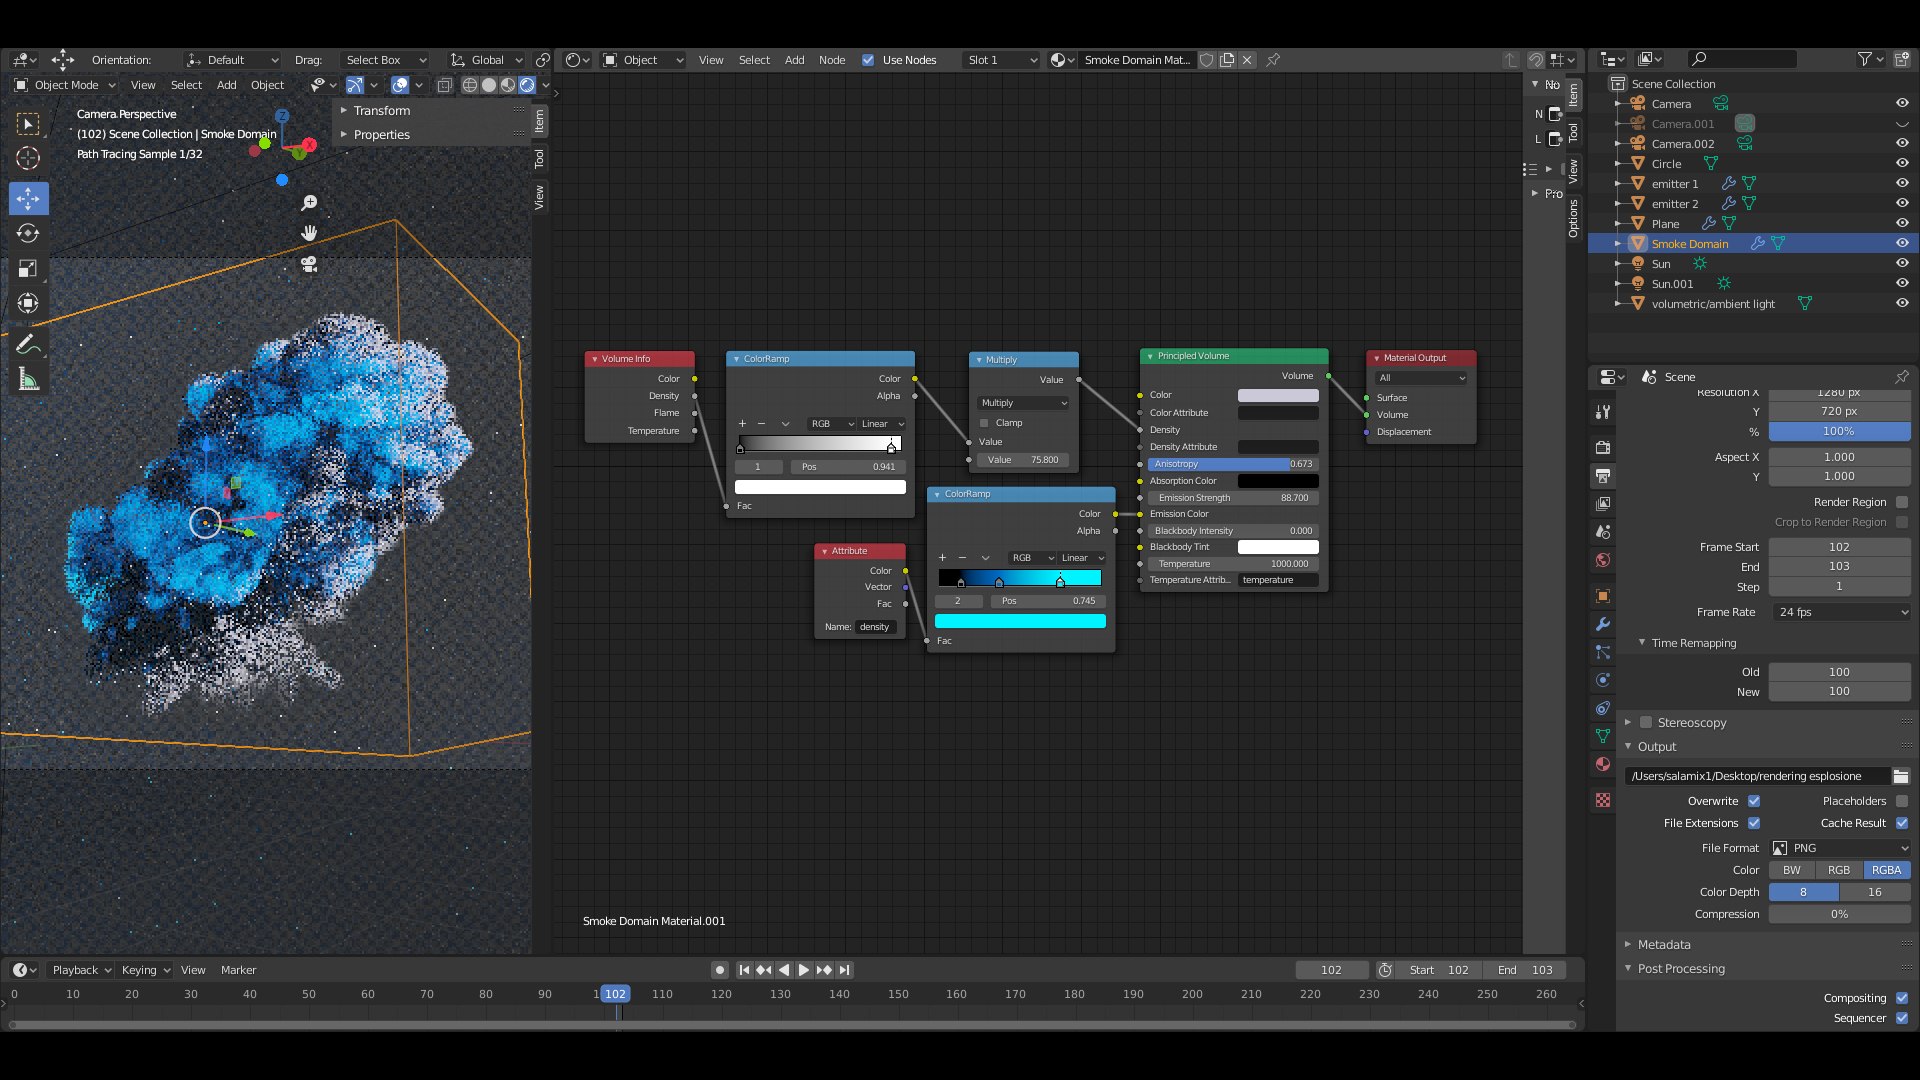Click the Annotate pencil tool
1920x1080 pixels.
coord(28,345)
